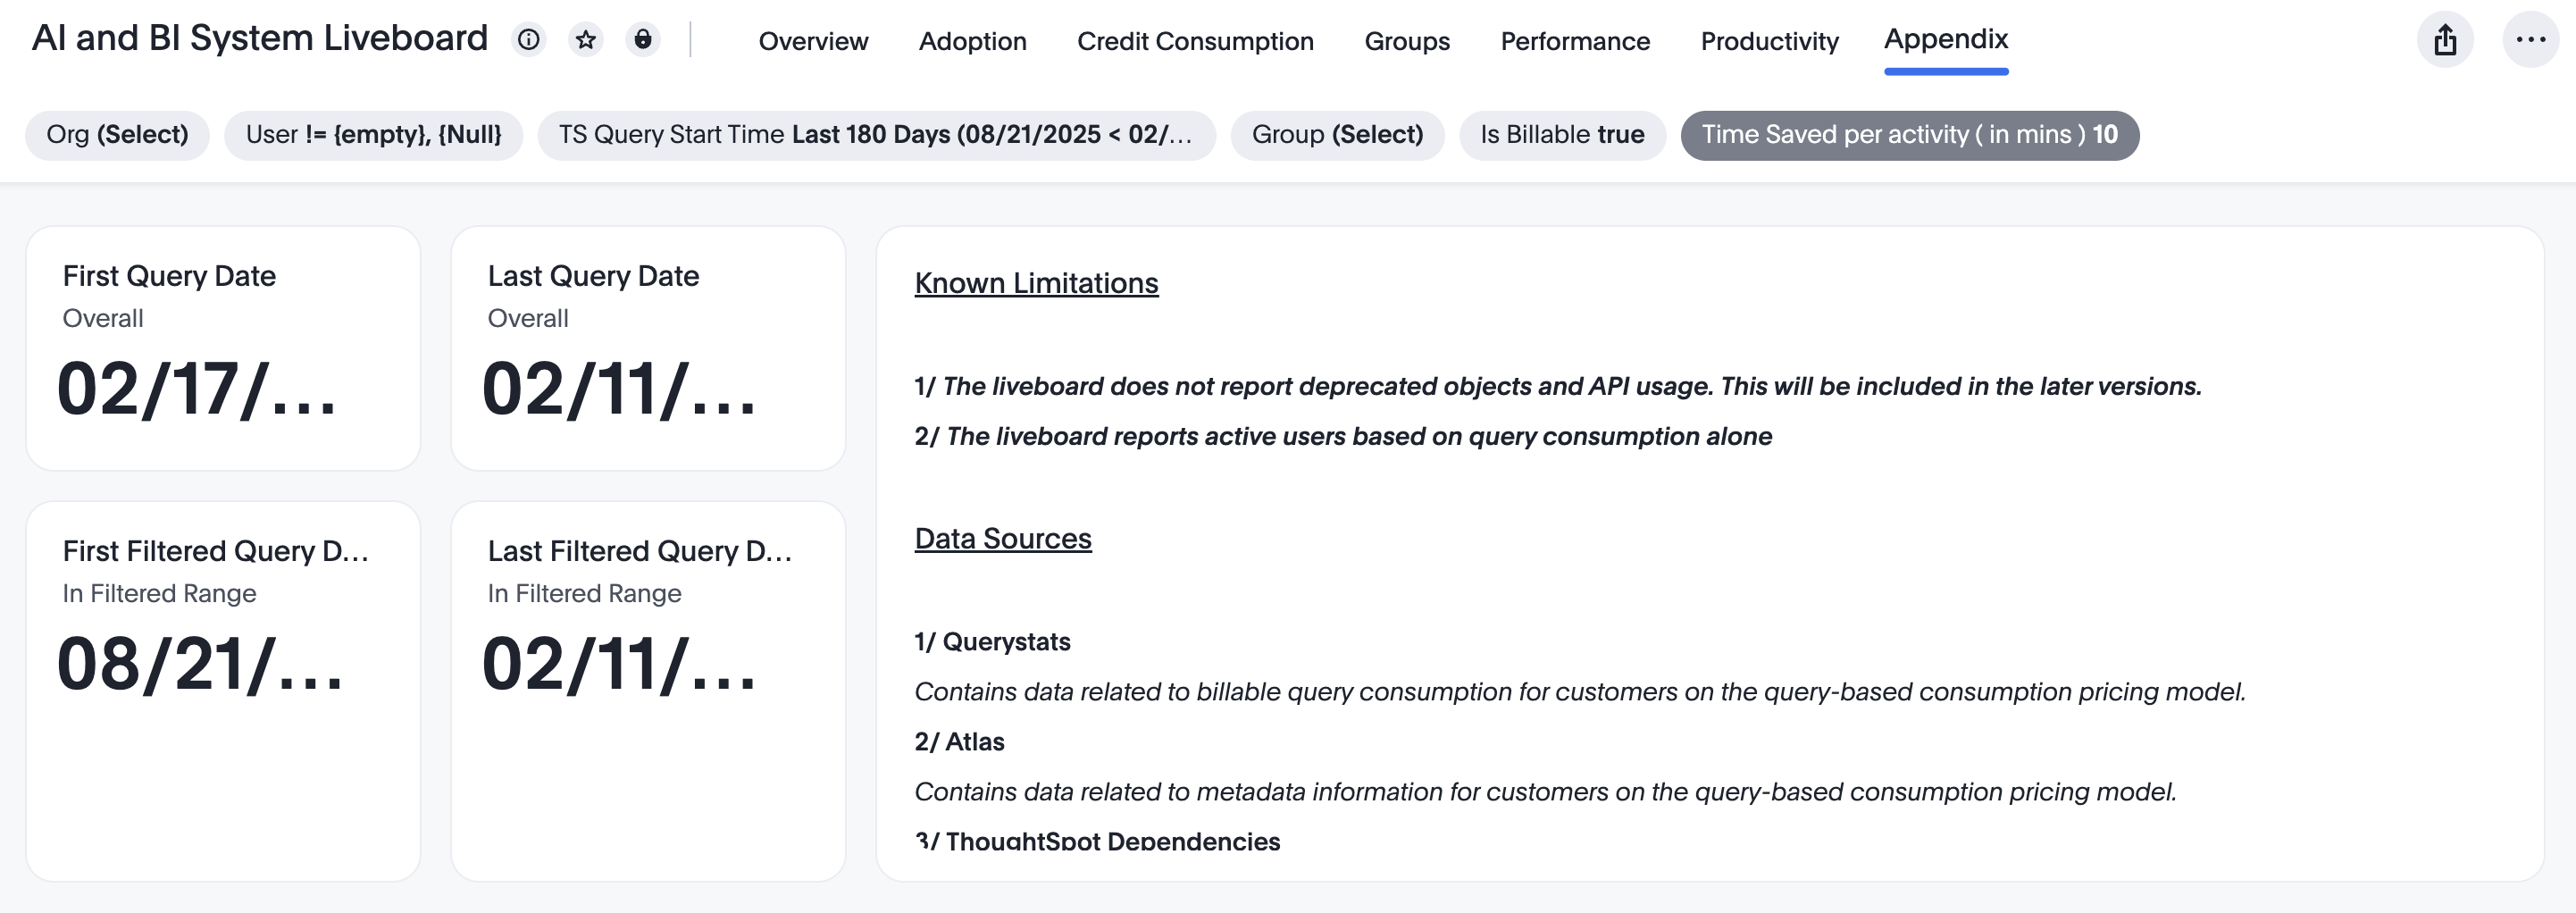Open the Adoption tab
Screen dimensions: 2576x913
click(972, 41)
